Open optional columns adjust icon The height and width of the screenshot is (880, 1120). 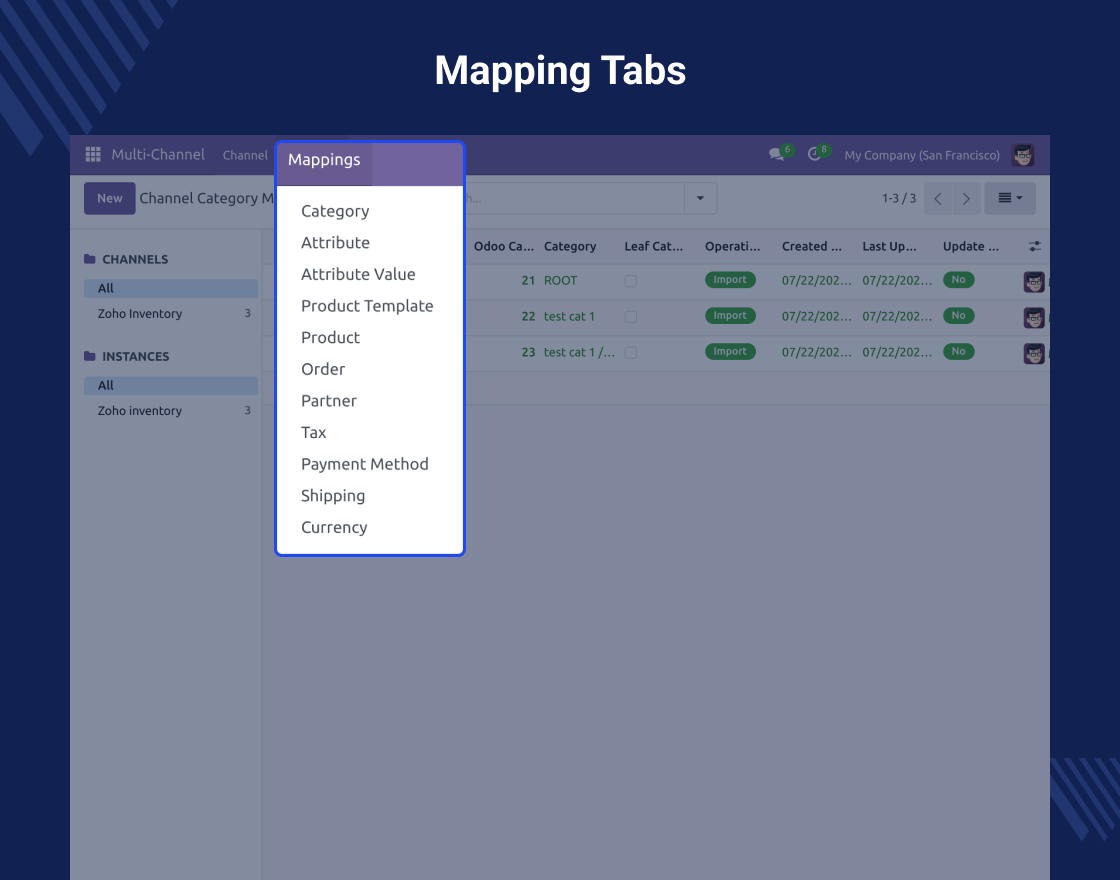[1034, 246]
